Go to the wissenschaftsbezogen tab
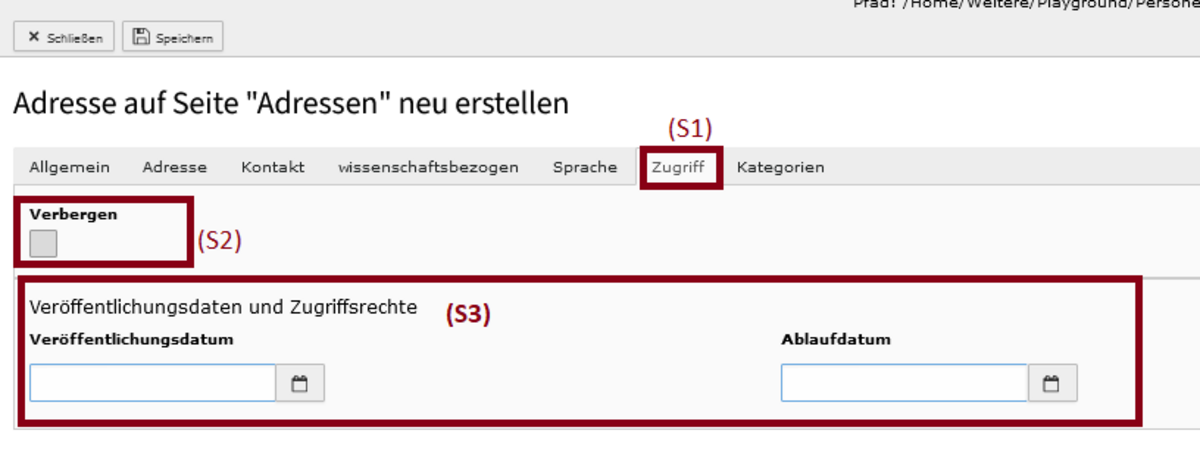This screenshot has width=1200, height=449. 429,167
